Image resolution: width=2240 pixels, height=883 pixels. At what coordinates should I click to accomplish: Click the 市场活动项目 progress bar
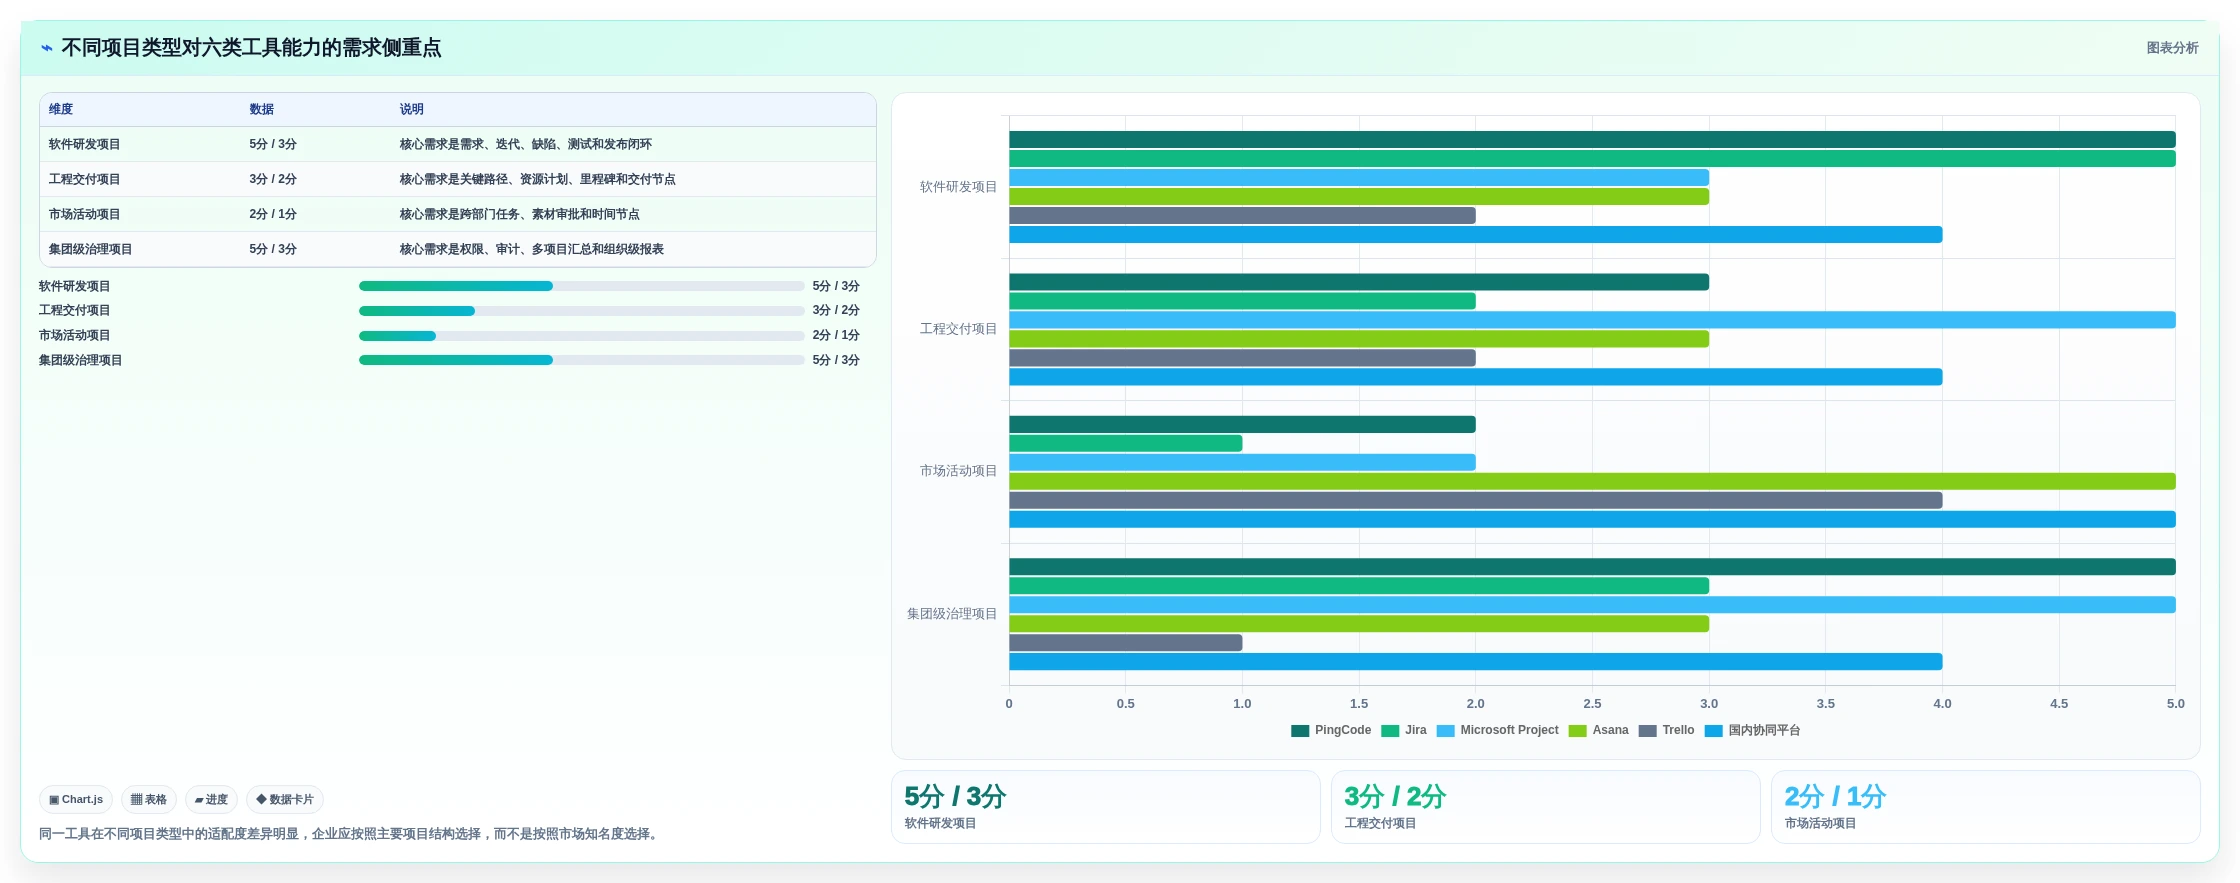[581, 336]
